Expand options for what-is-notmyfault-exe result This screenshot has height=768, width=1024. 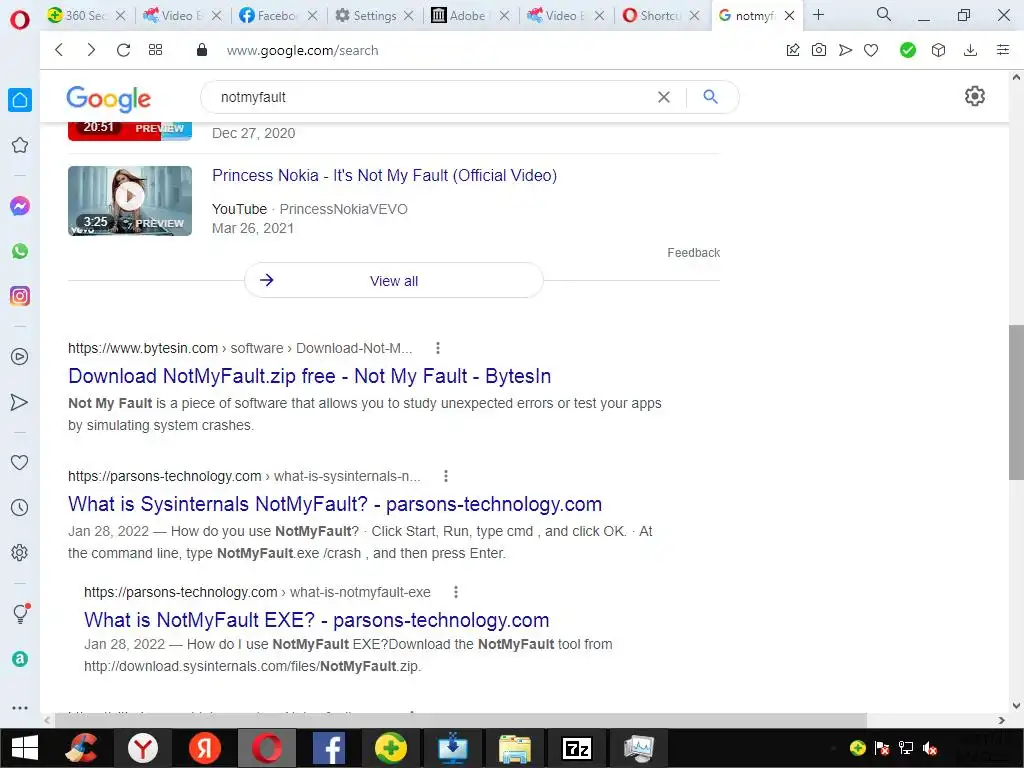pyautogui.click(x=456, y=592)
